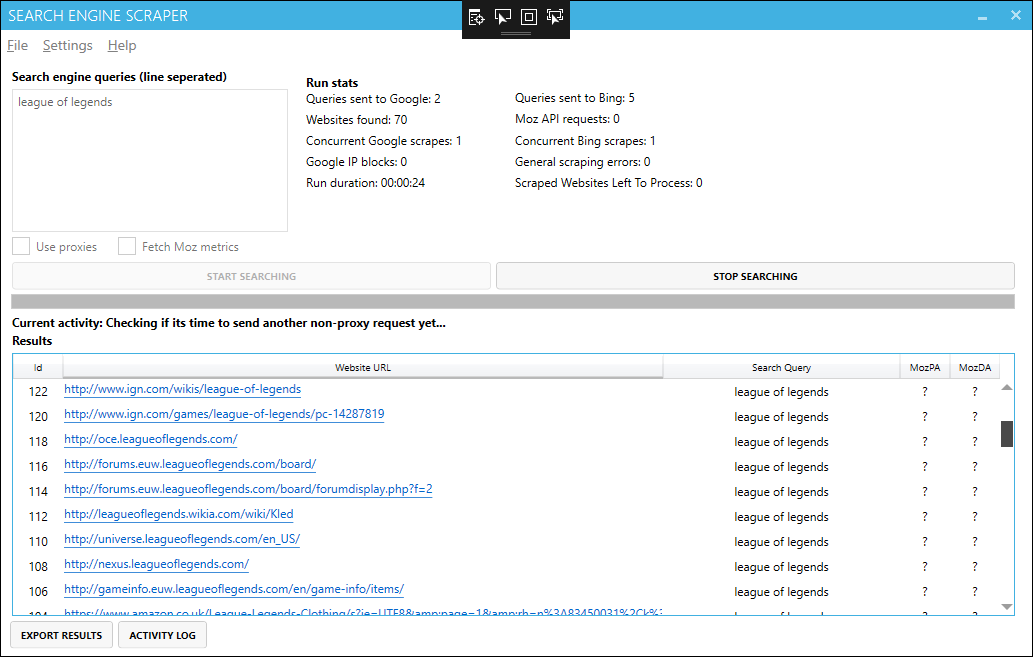
Task: Open the ign.com wikis league-of-legends link
Action: pos(182,389)
